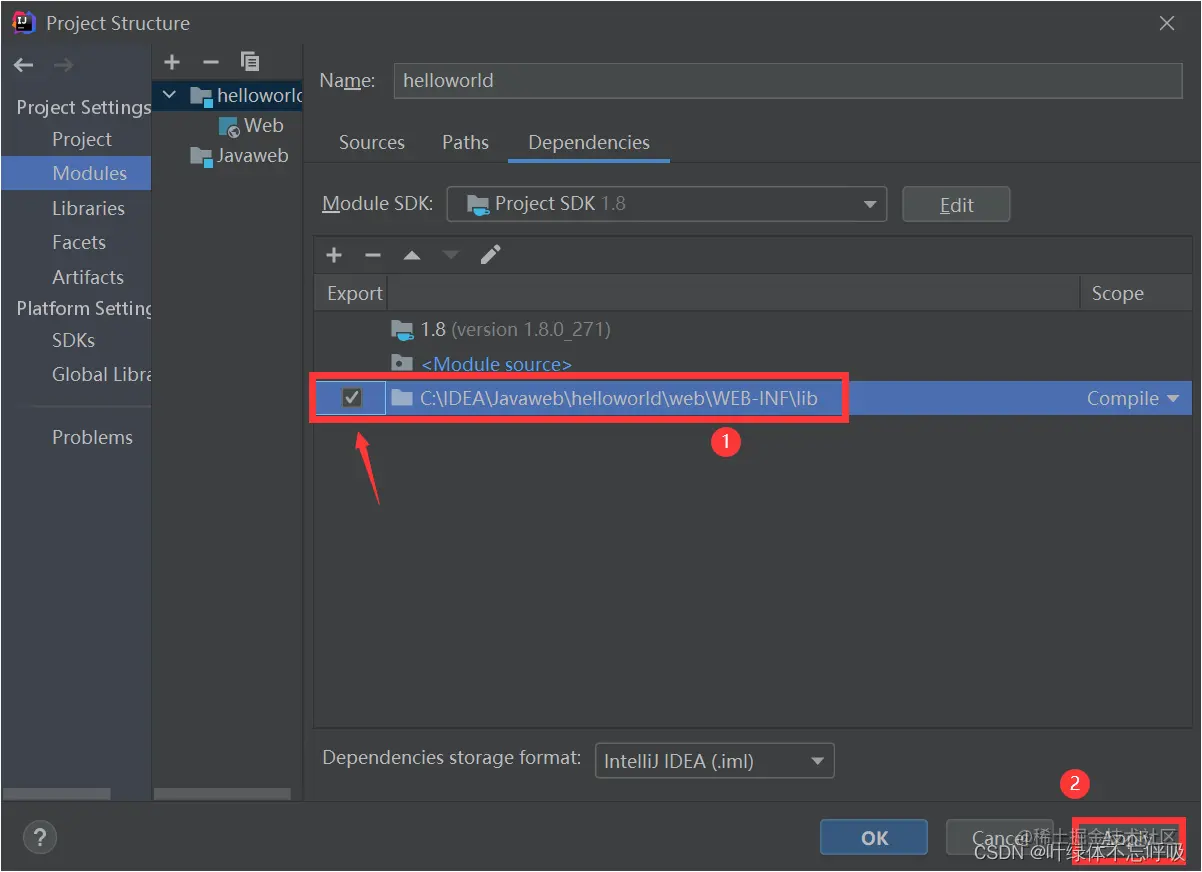Move dependency down with arrow
The height and width of the screenshot is (872, 1202).
451,255
